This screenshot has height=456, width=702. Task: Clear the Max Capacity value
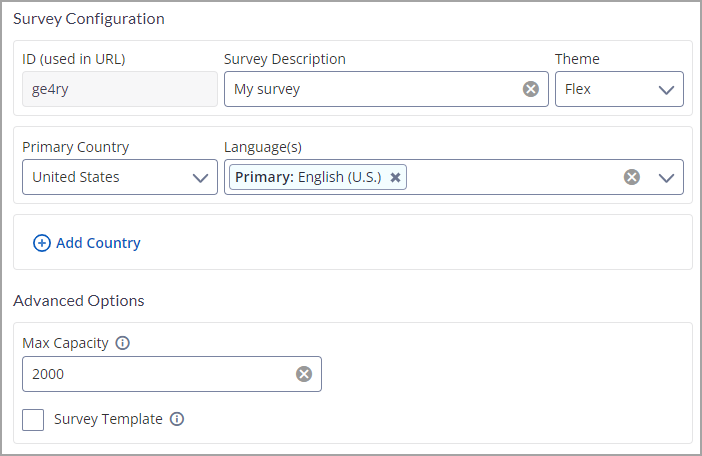[304, 374]
